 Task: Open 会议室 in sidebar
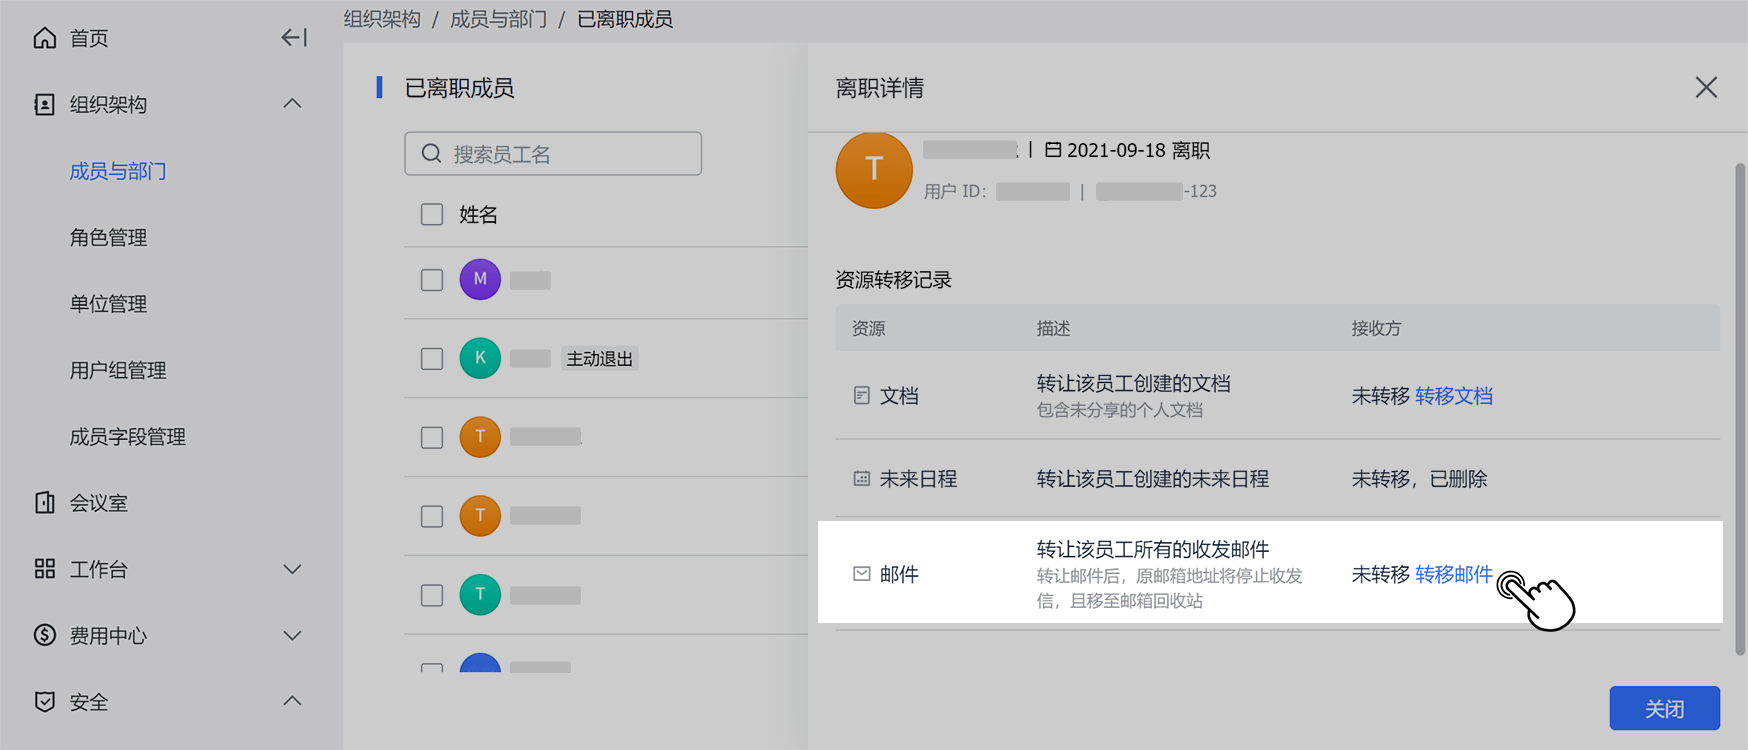[x=98, y=502]
